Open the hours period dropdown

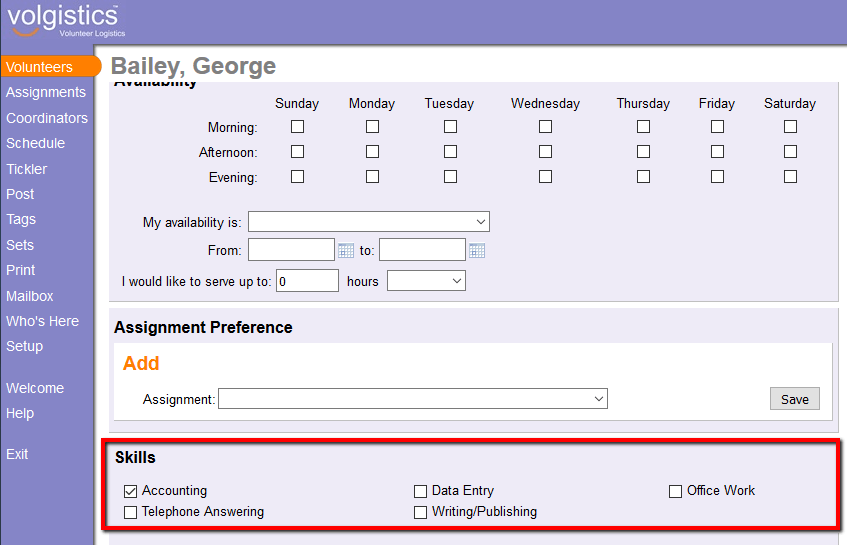[x=426, y=281]
